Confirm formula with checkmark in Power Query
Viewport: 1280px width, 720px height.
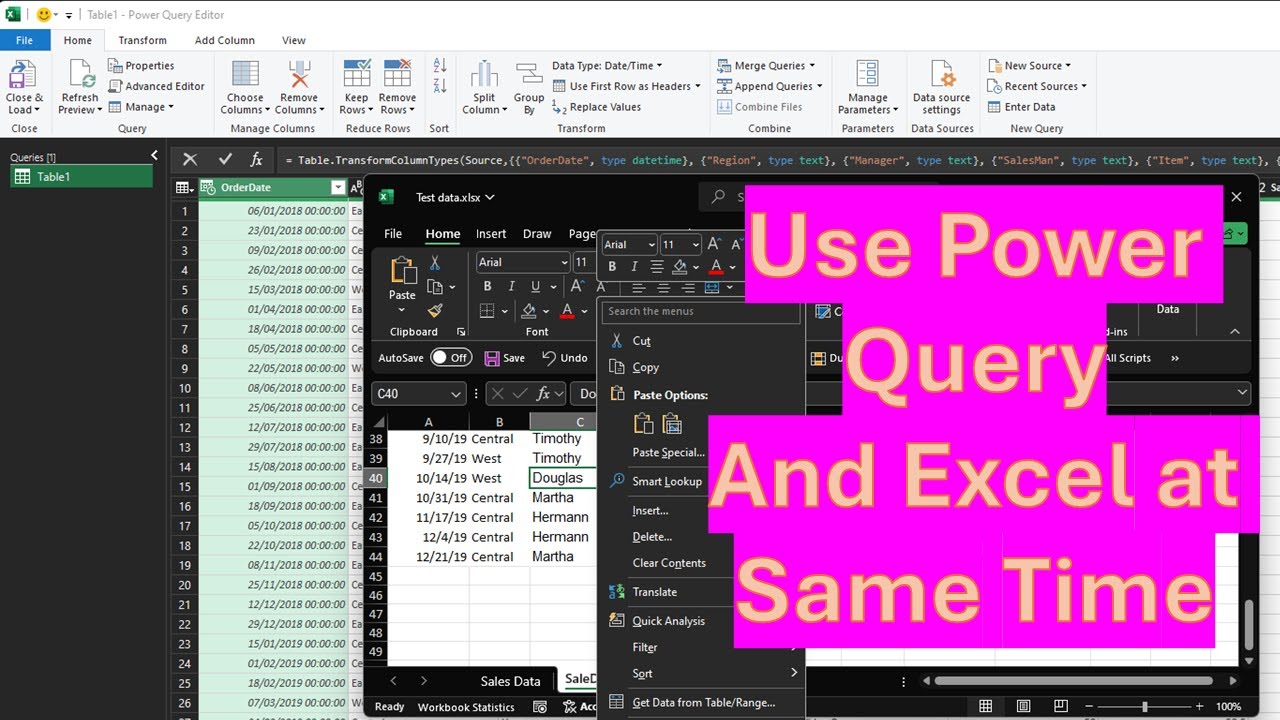[225, 160]
